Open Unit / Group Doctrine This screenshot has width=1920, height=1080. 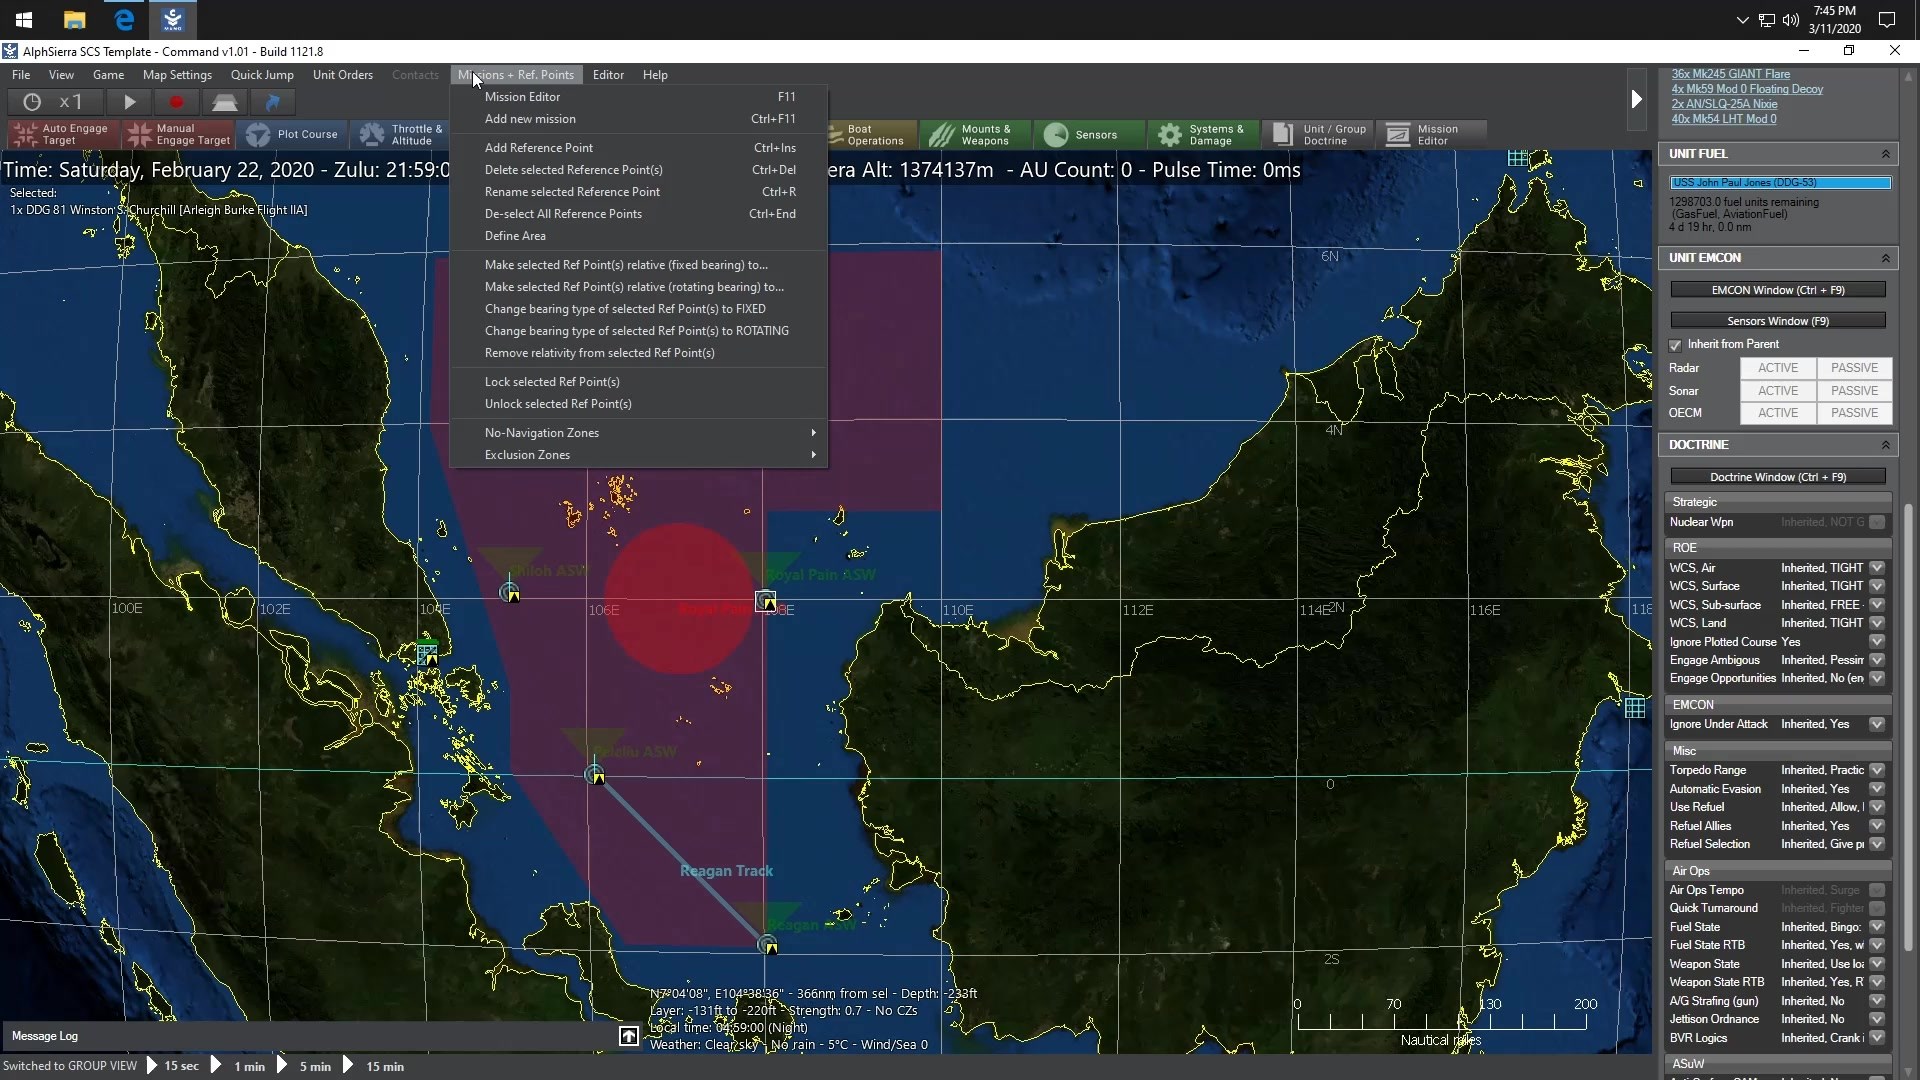[1318, 135]
